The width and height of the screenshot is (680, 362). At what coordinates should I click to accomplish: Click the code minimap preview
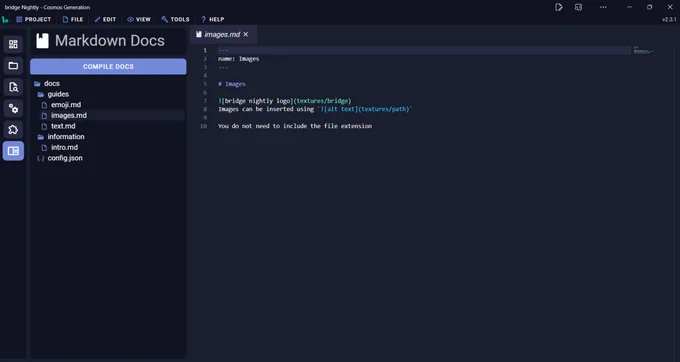643,51
